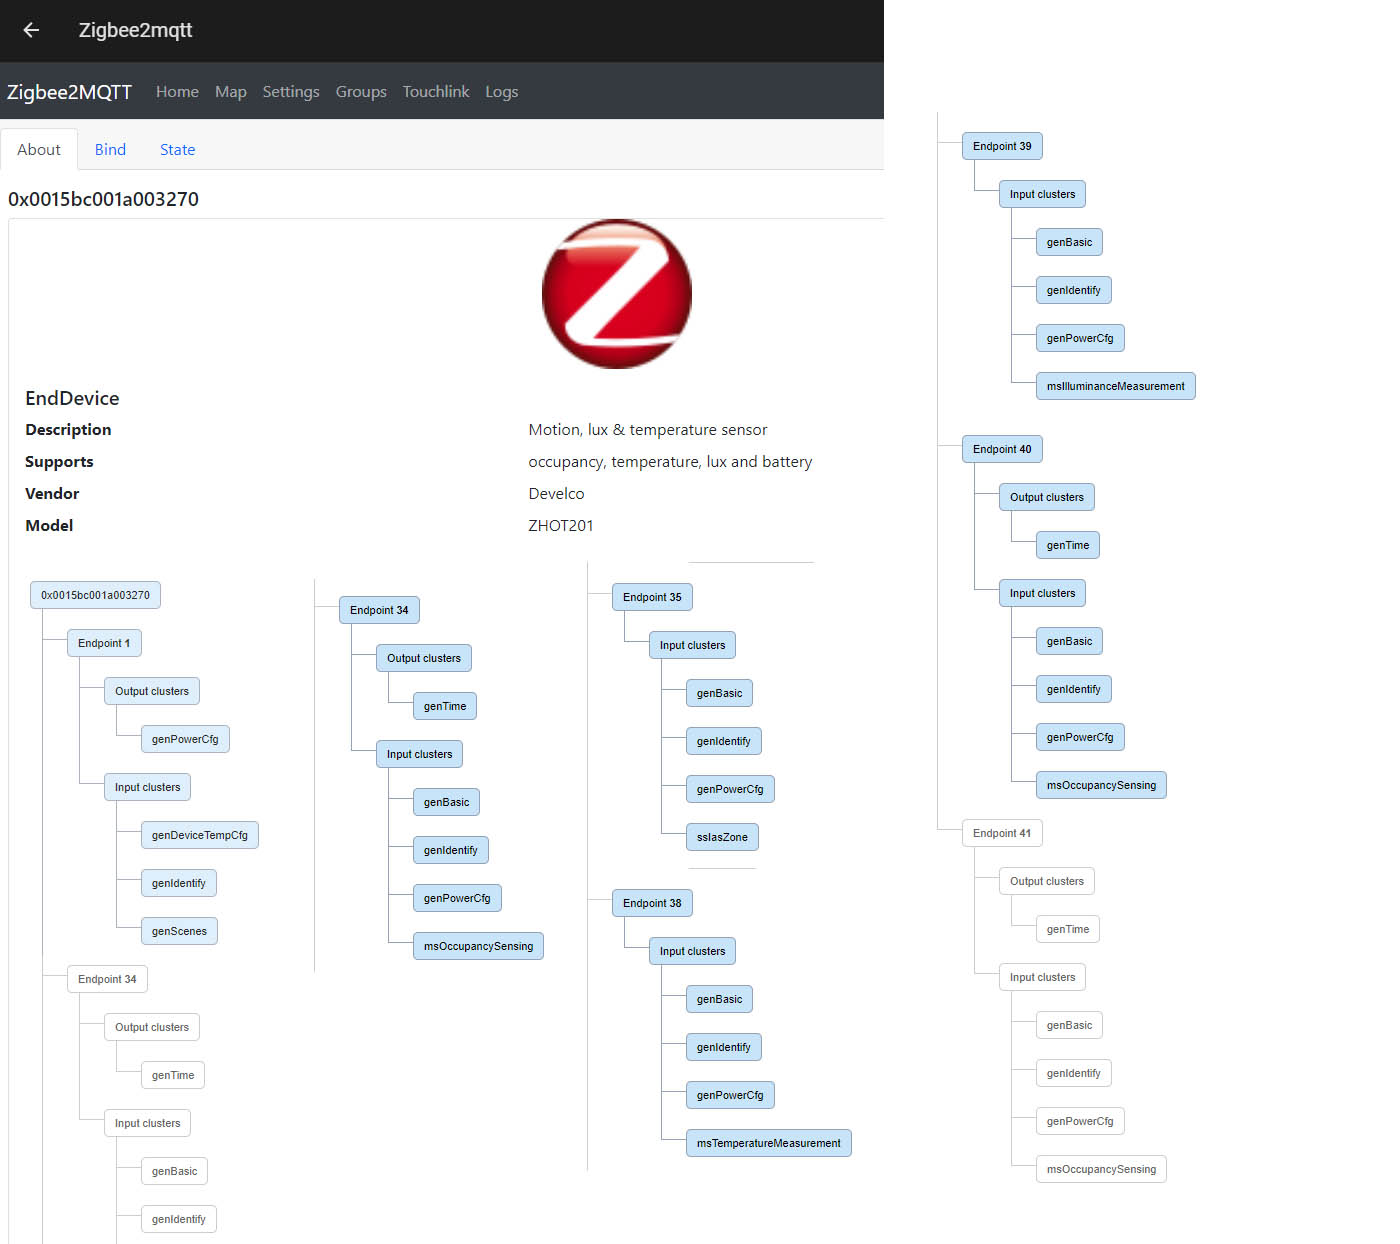Navigate to Groups

click(360, 91)
